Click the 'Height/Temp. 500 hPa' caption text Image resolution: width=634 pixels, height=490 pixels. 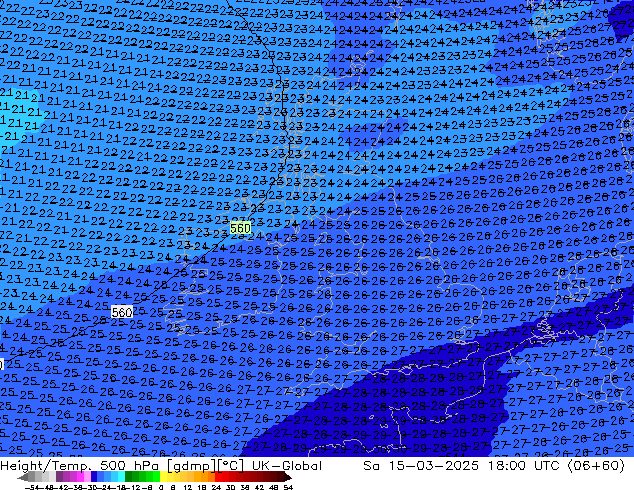[79, 466]
